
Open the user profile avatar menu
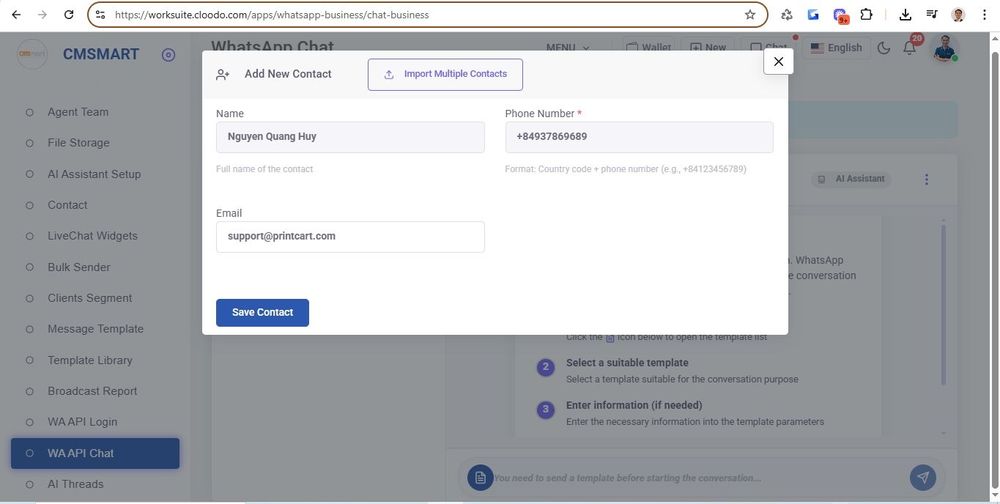pos(944,48)
